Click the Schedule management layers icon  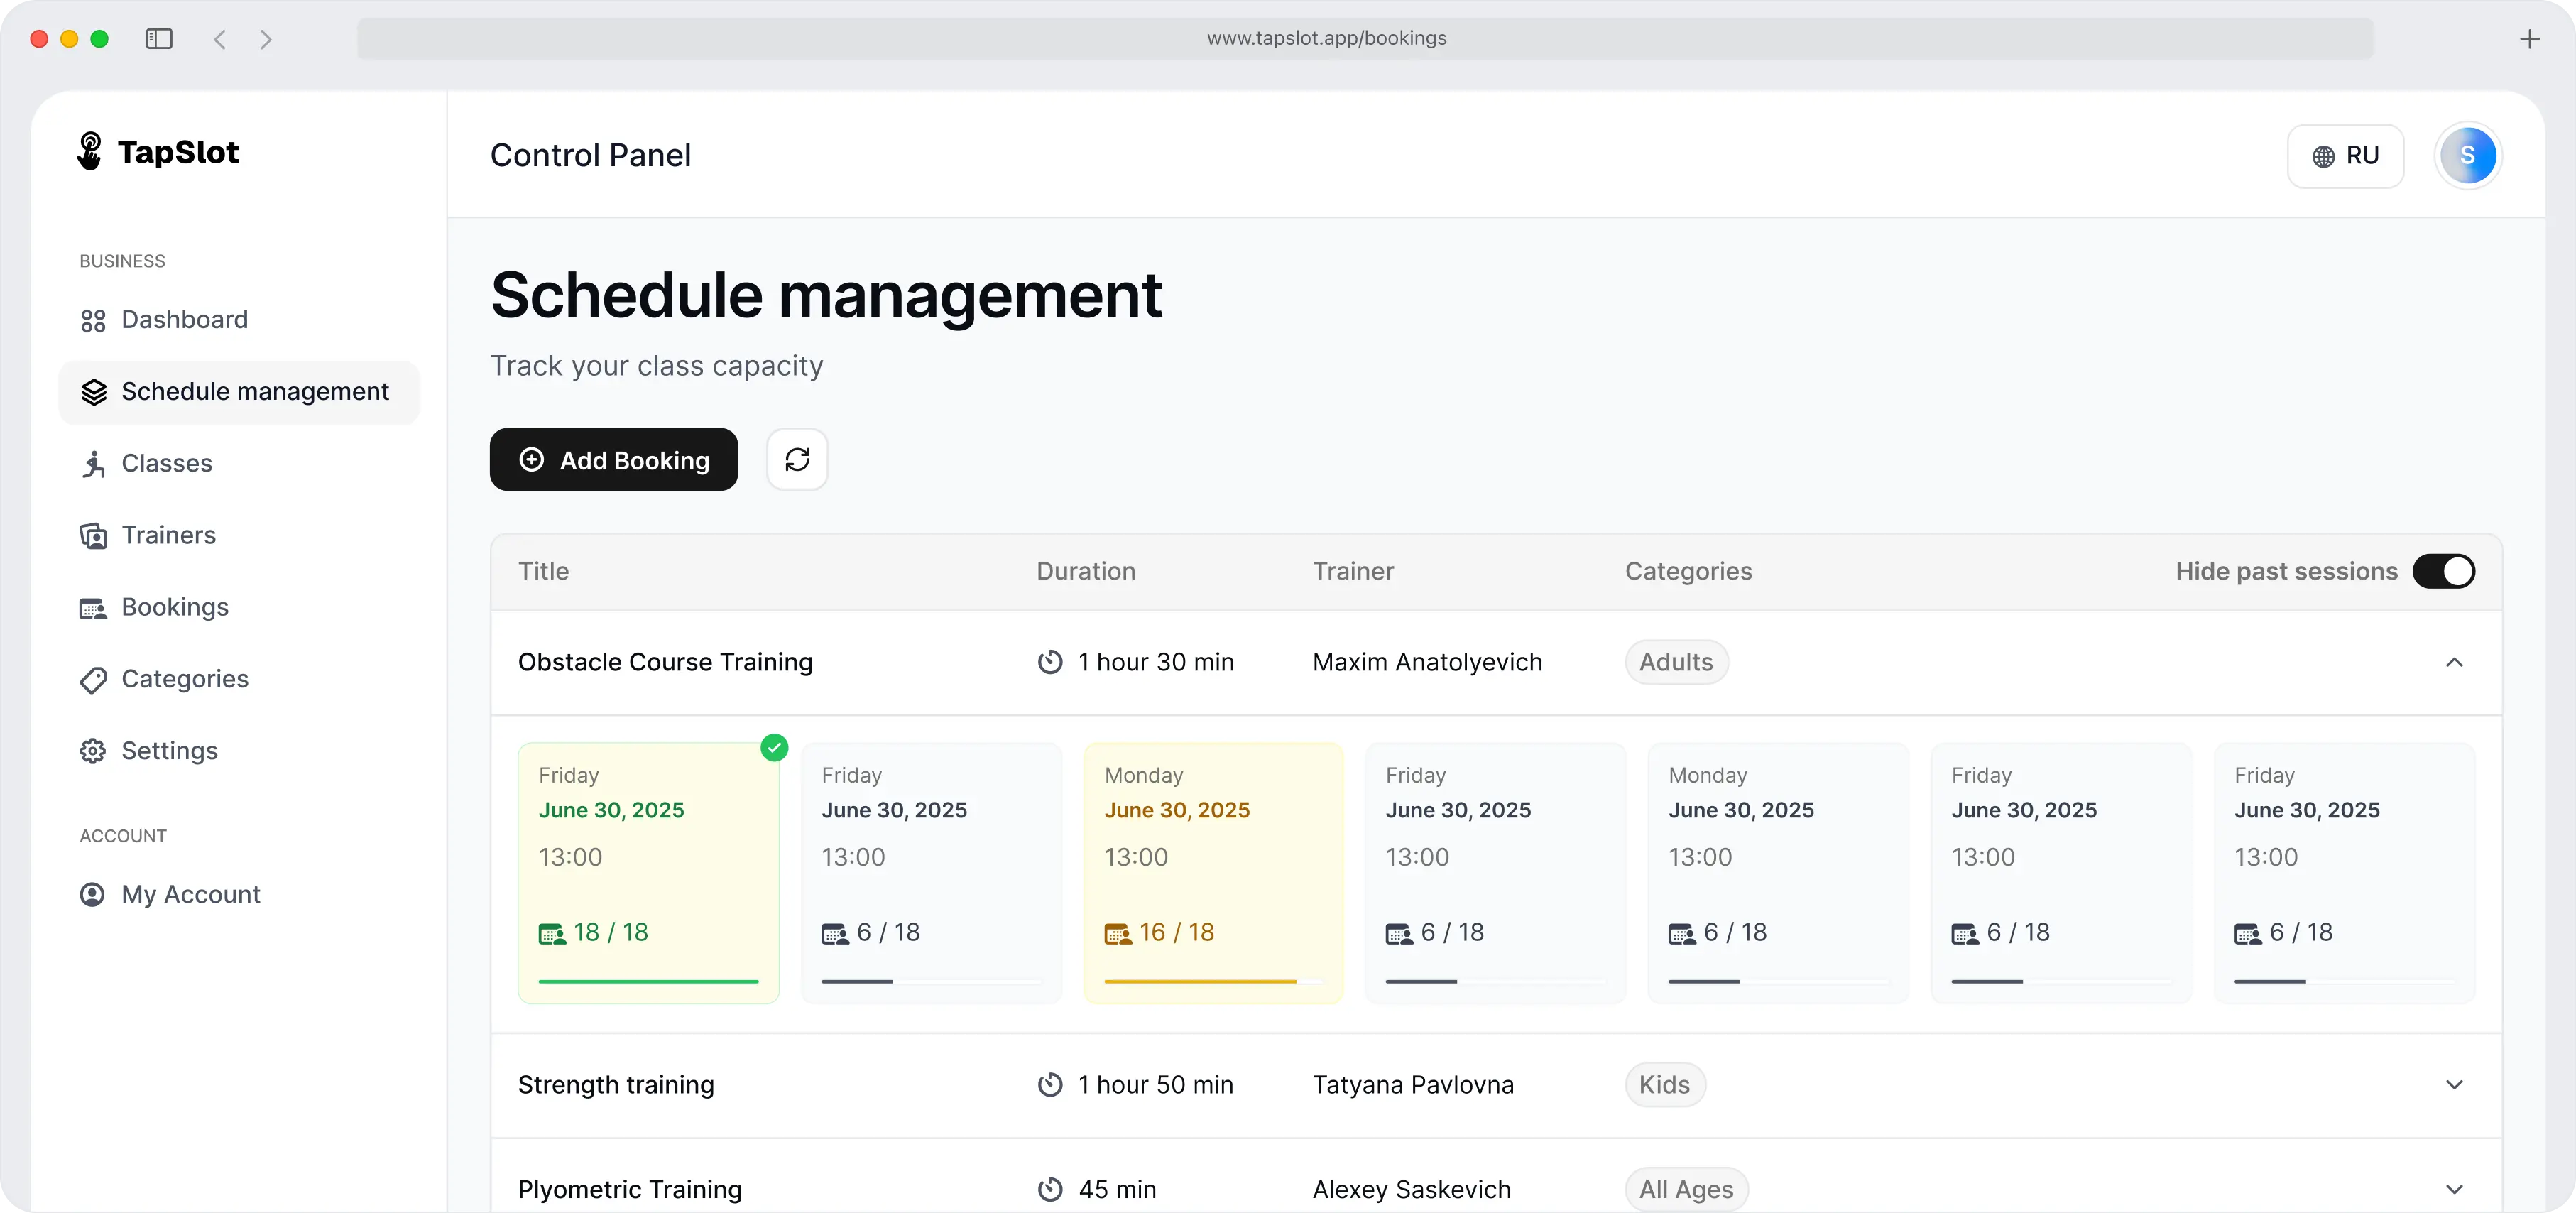(93, 392)
